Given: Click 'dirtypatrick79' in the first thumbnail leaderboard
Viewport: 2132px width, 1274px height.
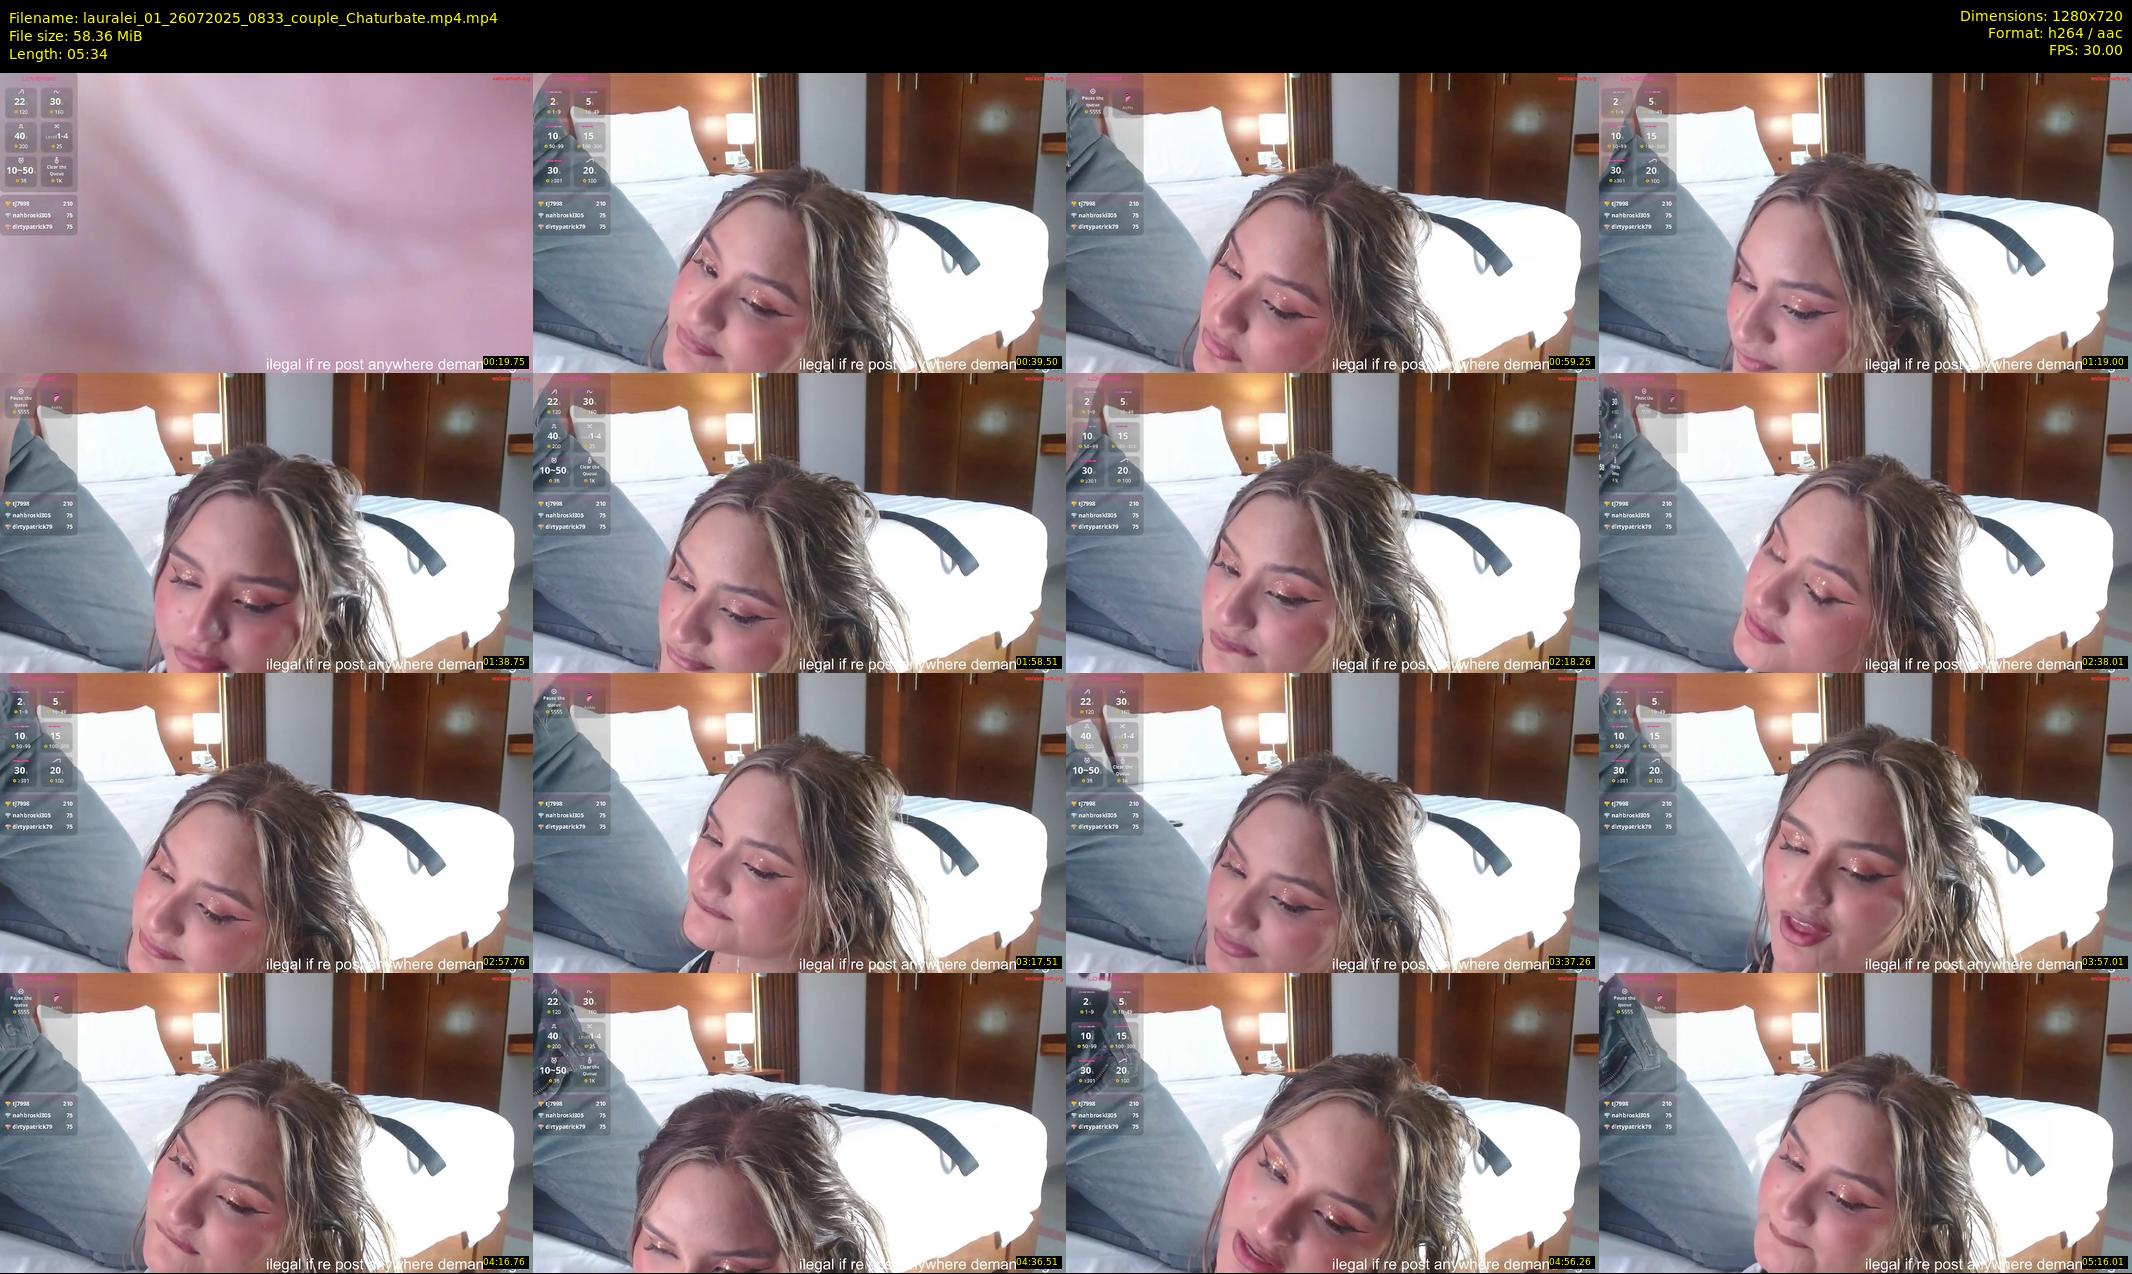Looking at the screenshot, I should [30, 227].
